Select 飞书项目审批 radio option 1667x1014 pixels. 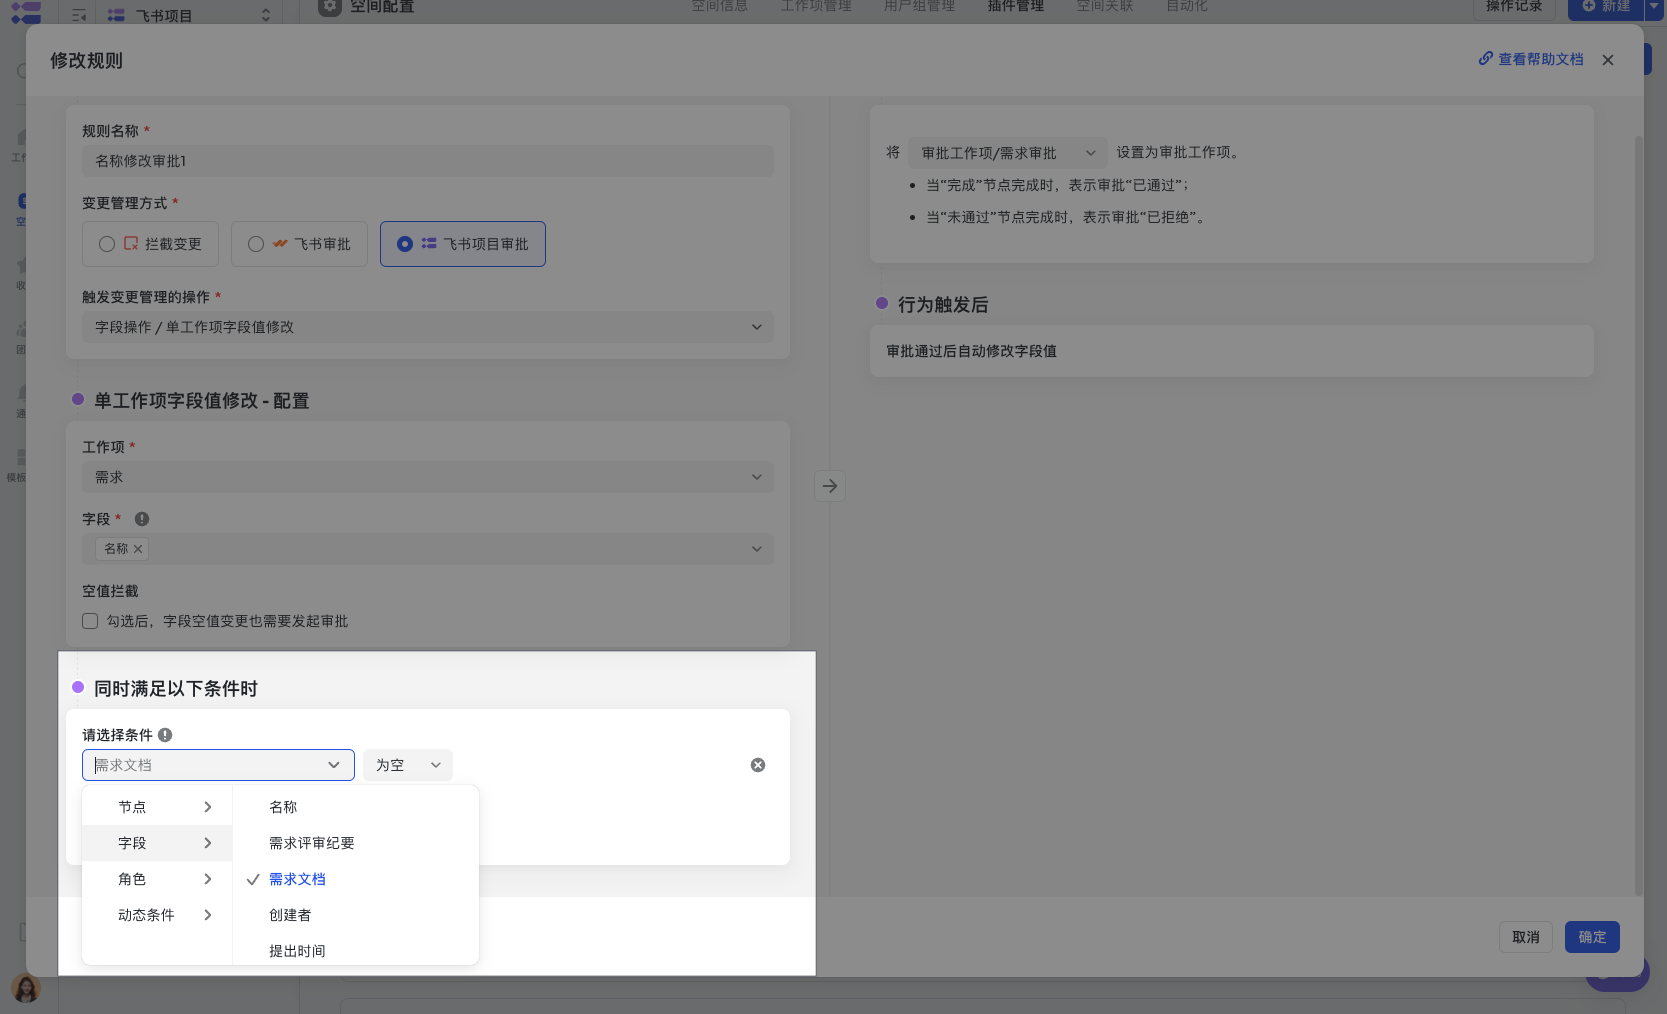click(463, 244)
